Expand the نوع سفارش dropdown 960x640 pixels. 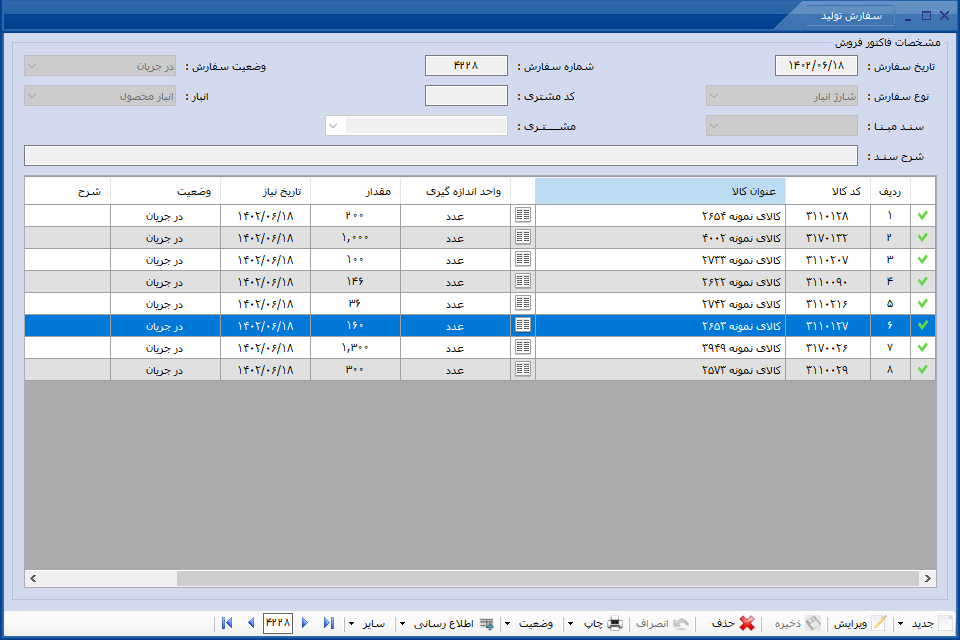tap(714, 96)
